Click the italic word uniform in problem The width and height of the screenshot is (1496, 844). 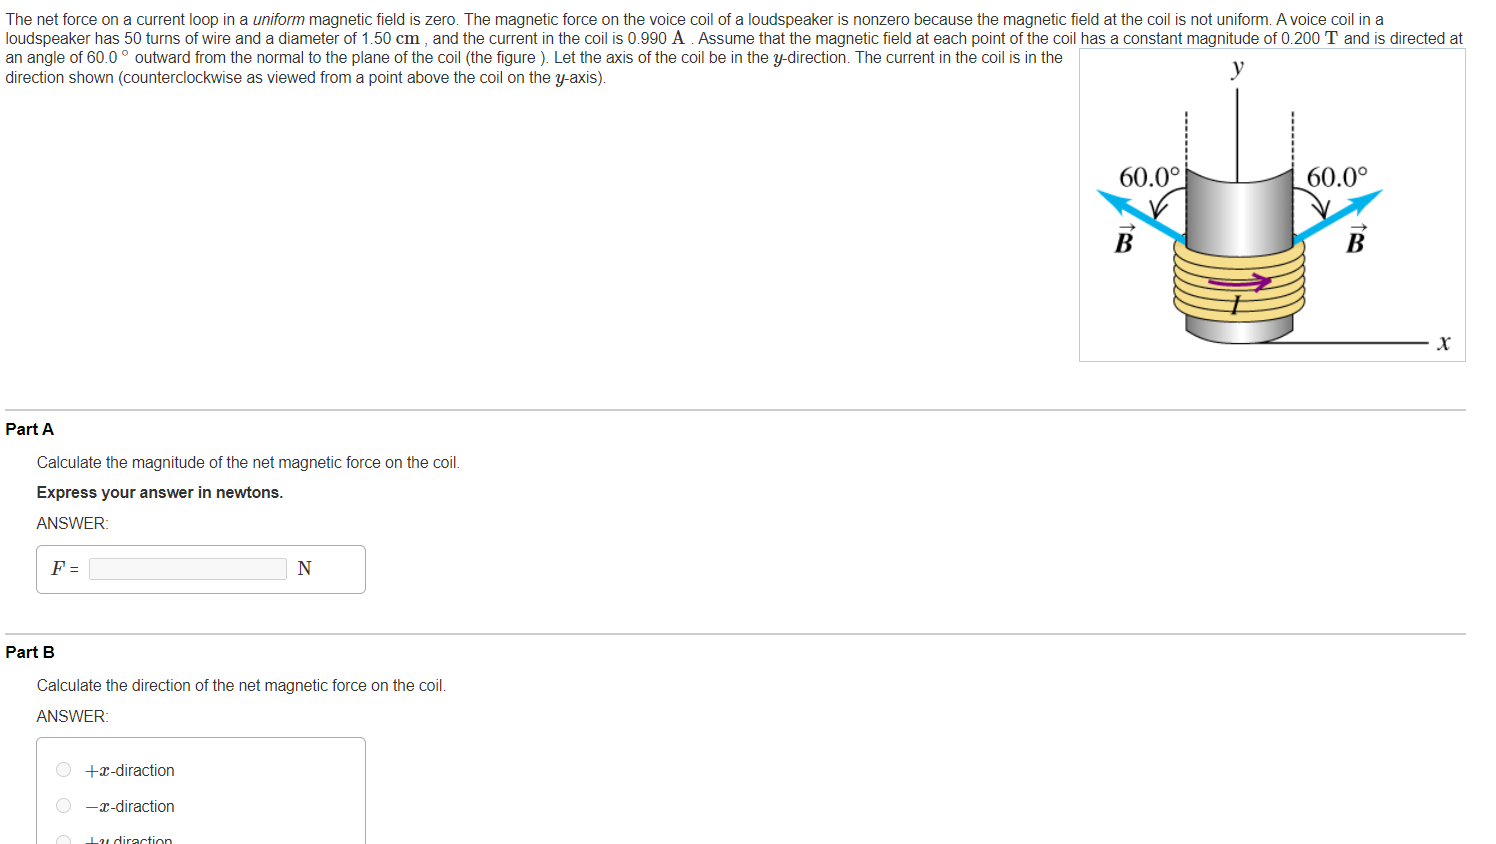click(x=278, y=19)
